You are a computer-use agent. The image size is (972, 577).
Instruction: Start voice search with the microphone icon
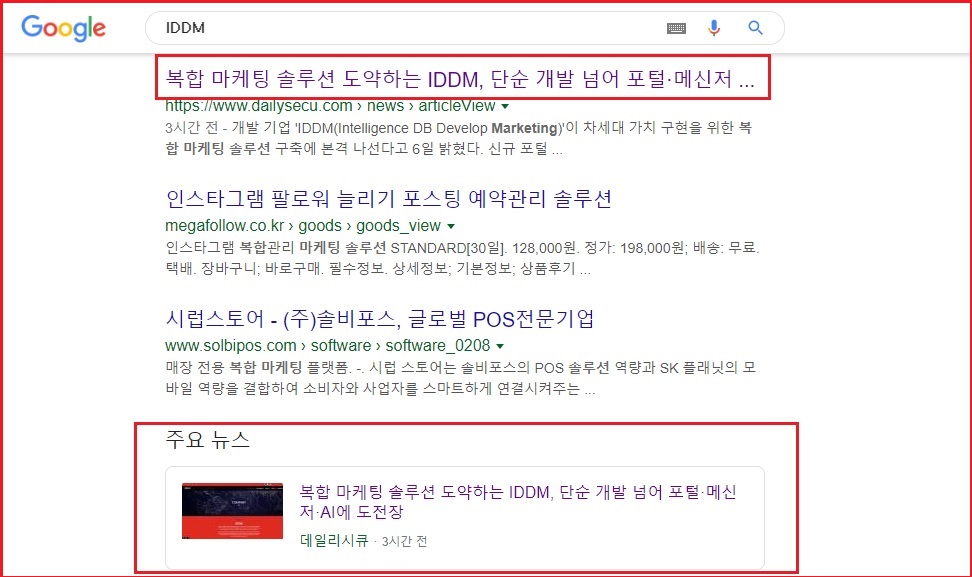coord(714,29)
